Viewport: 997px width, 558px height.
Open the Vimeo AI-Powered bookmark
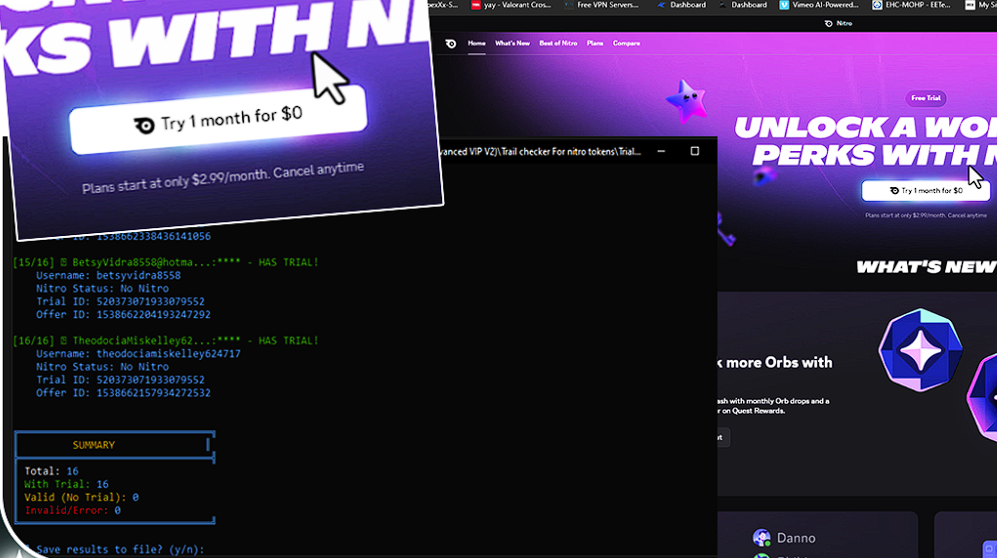[x=819, y=5]
